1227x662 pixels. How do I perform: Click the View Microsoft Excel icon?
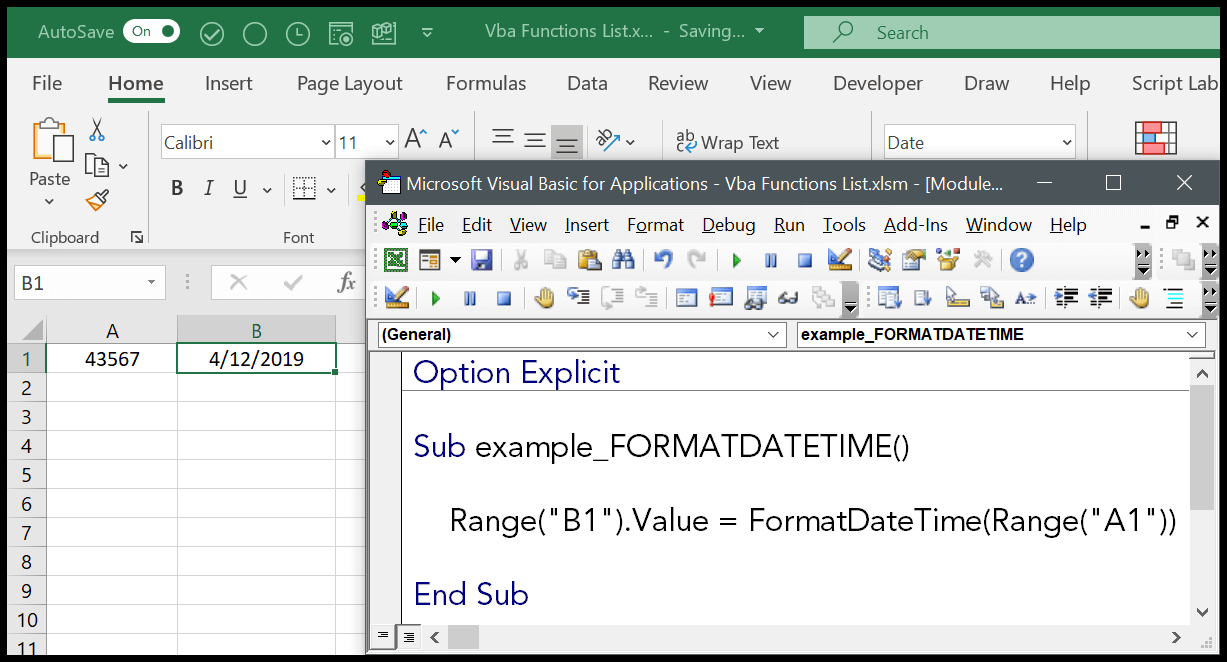click(395, 260)
